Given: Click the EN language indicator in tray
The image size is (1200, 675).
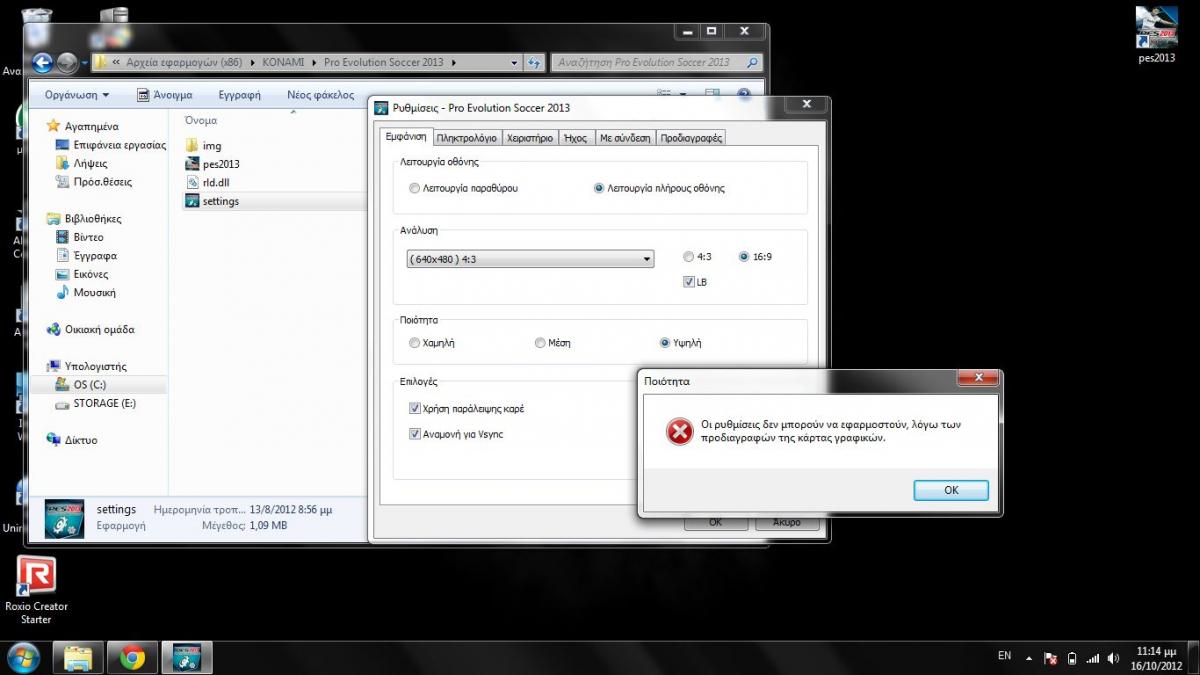Looking at the screenshot, I should pyautogui.click(x=1004, y=656).
